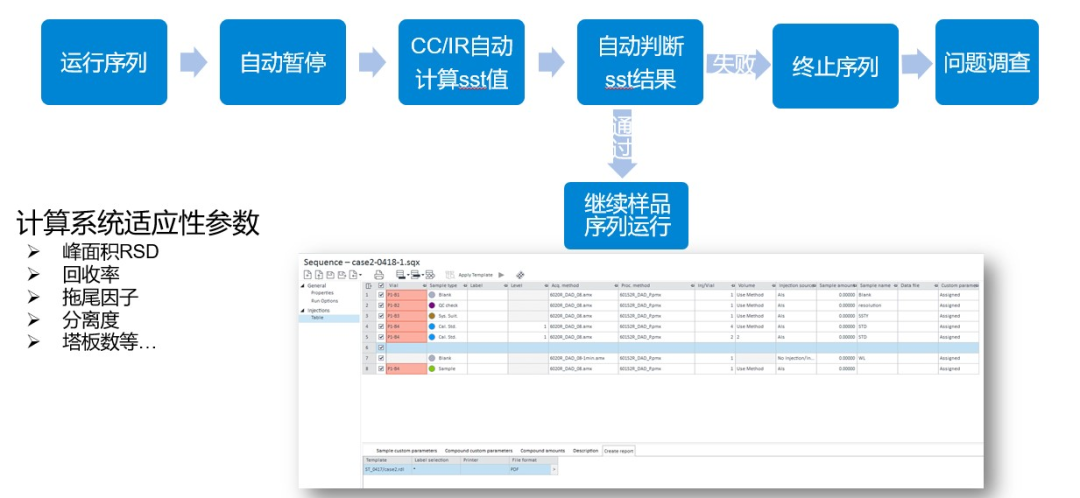This screenshot has width=1080, height=498.
Task: Toggle checkbox for row 5 Cal. Std.
Action: (x=381, y=337)
